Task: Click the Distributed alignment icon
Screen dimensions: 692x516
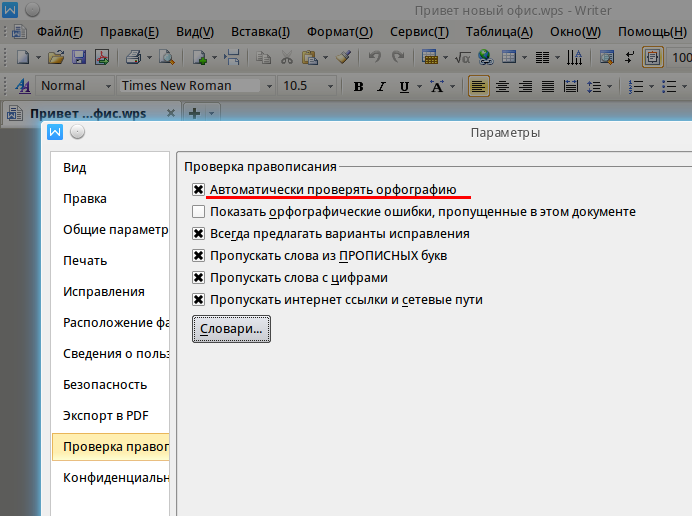Action: [571, 87]
